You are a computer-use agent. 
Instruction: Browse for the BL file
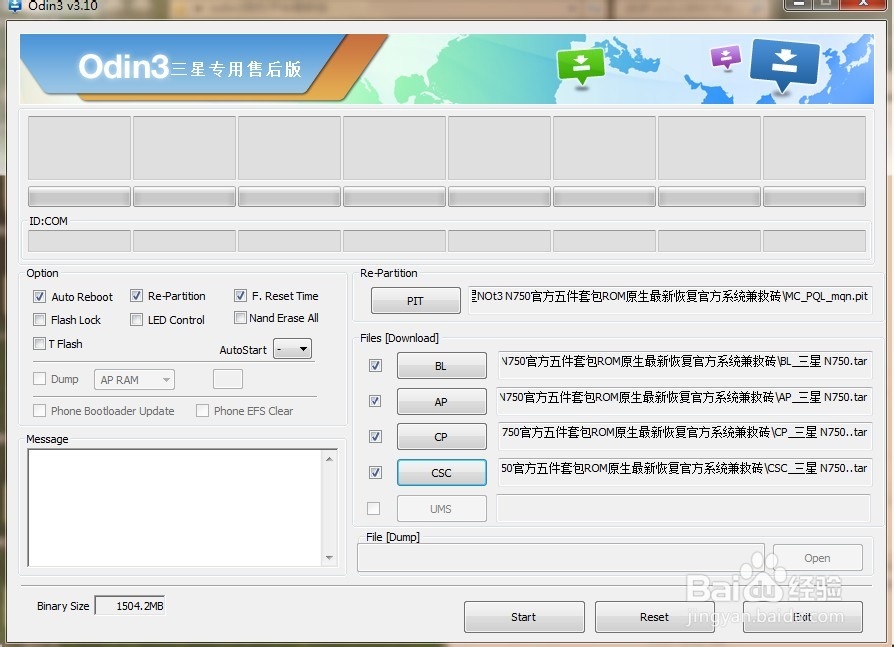pyautogui.click(x=442, y=365)
